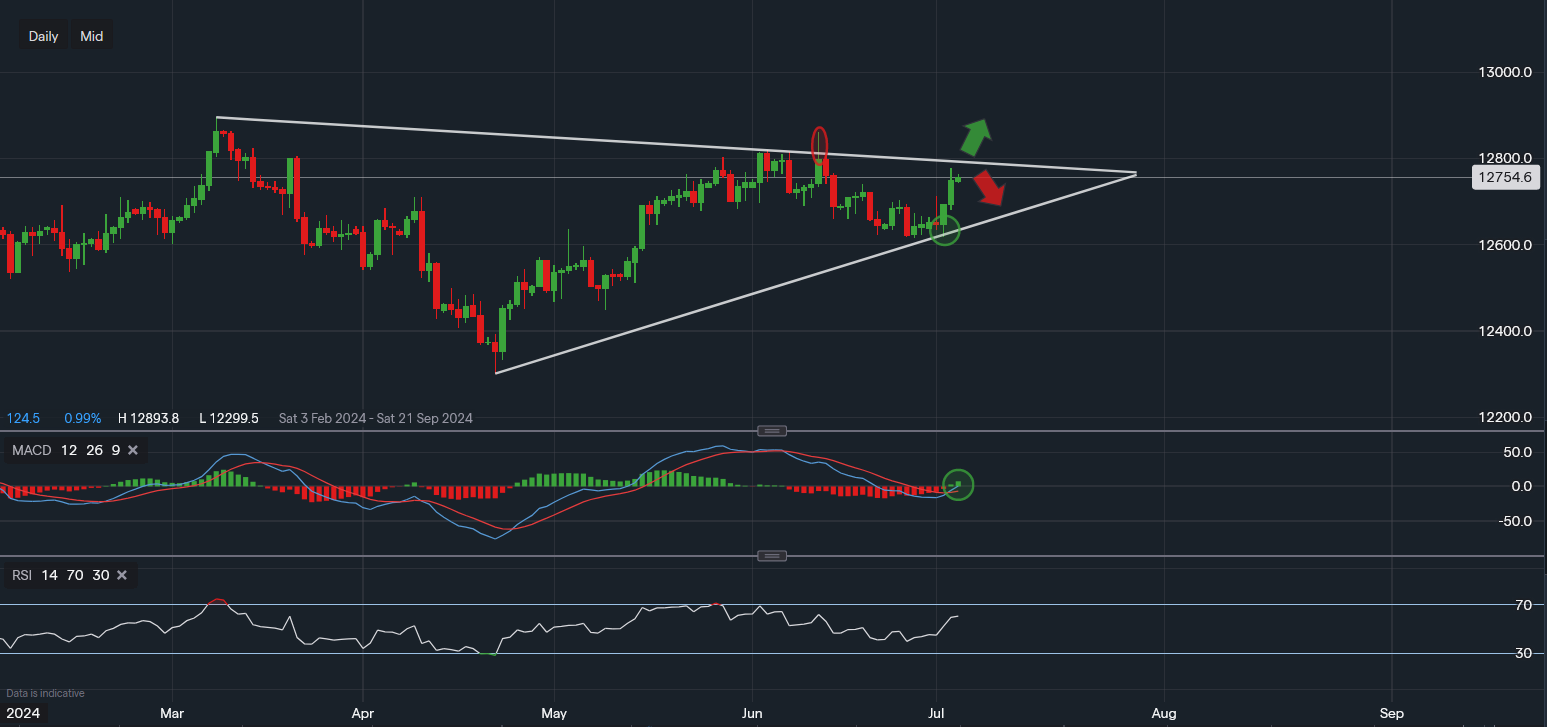This screenshot has width=1547, height=727.
Task: Click the current price label 12754.6
Action: coord(1505,178)
